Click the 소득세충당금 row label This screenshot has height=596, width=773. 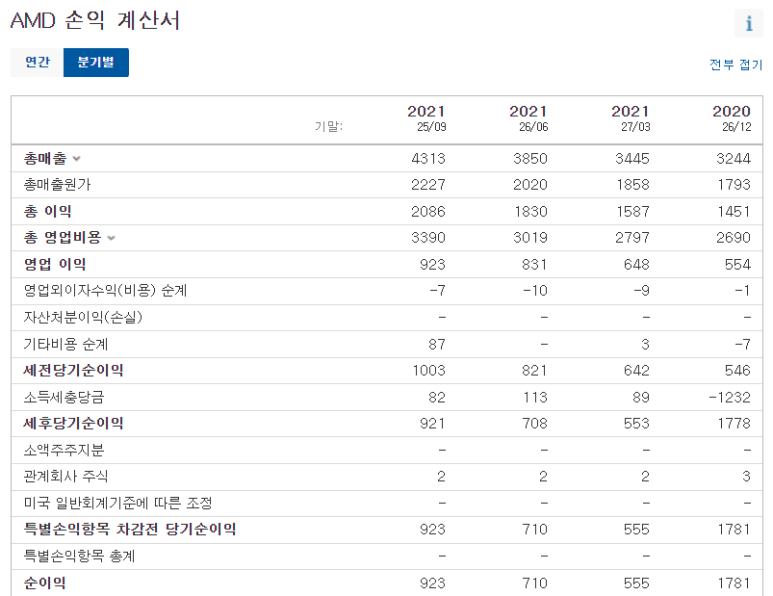click(64, 397)
